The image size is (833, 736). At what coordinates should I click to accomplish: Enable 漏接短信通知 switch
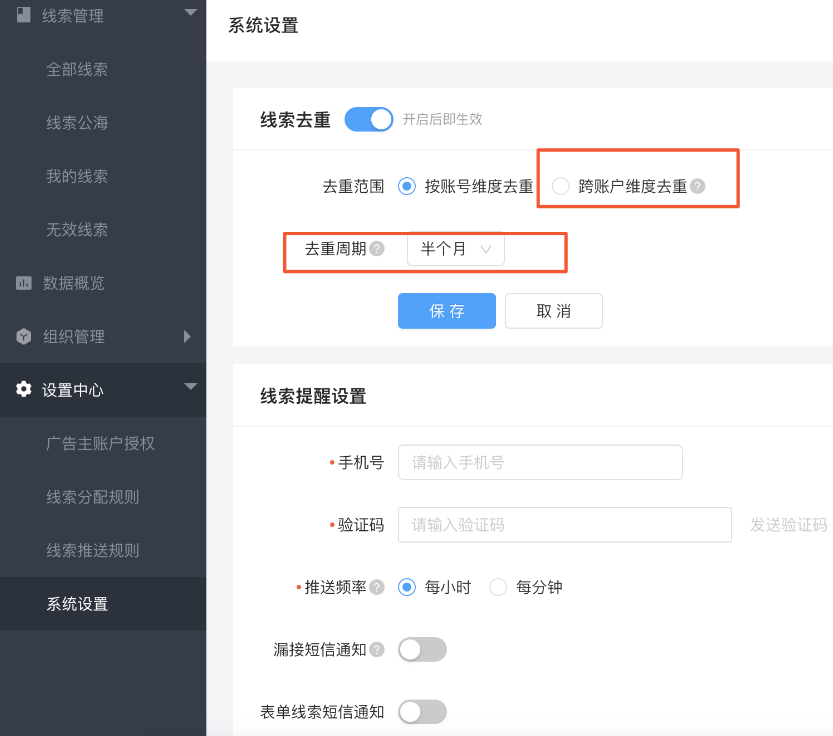[422, 649]
